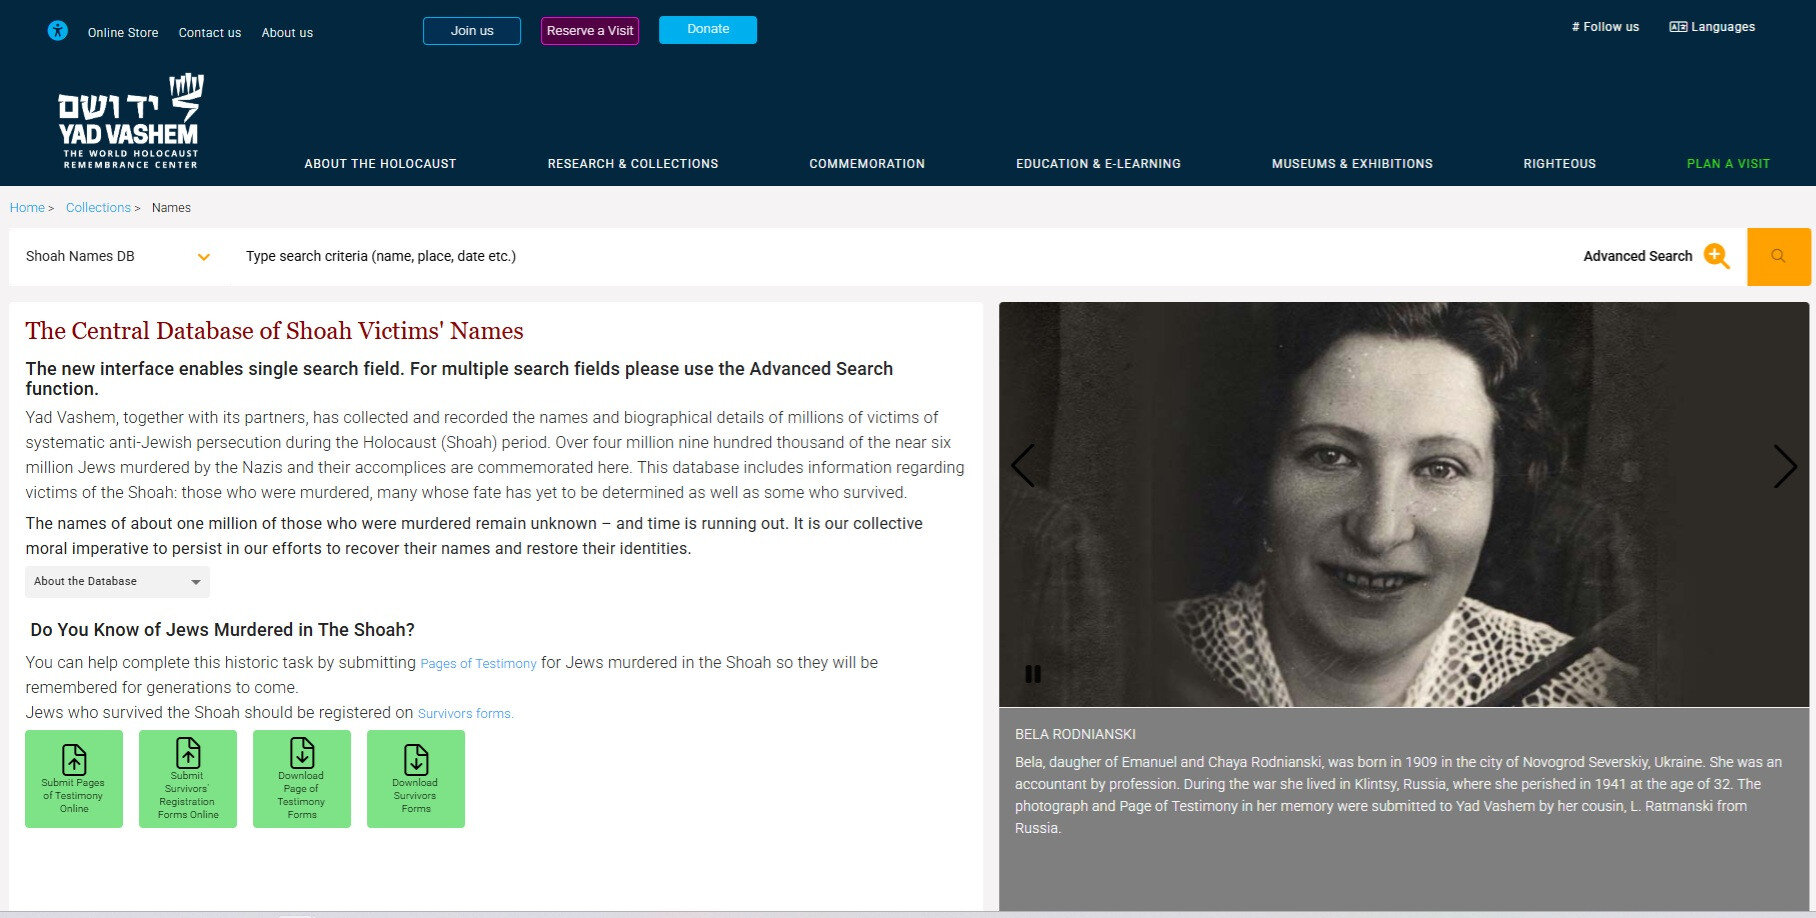Screen dimensions: 1816x918
Task: Open the Pages of Testimony link
Action: pyautogui.click(x=478, y=664)
